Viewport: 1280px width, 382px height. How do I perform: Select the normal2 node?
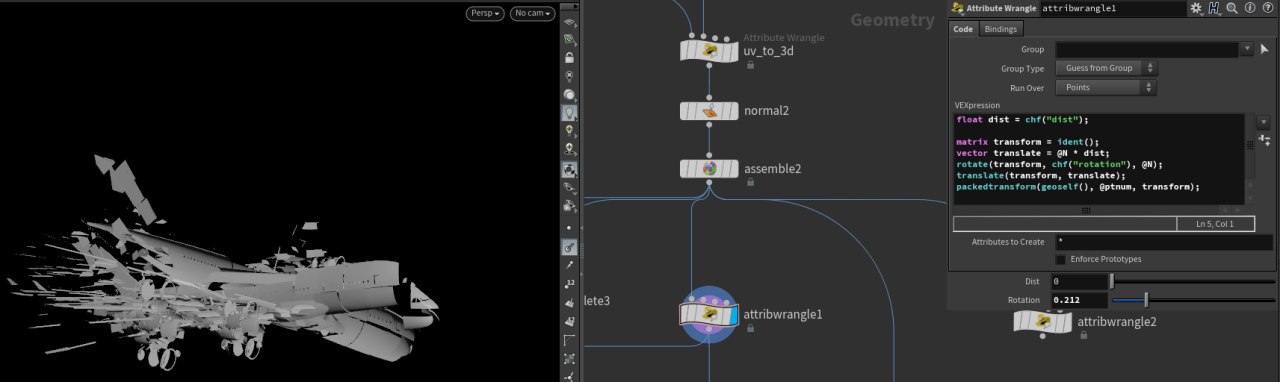click(x=709, y=111)
